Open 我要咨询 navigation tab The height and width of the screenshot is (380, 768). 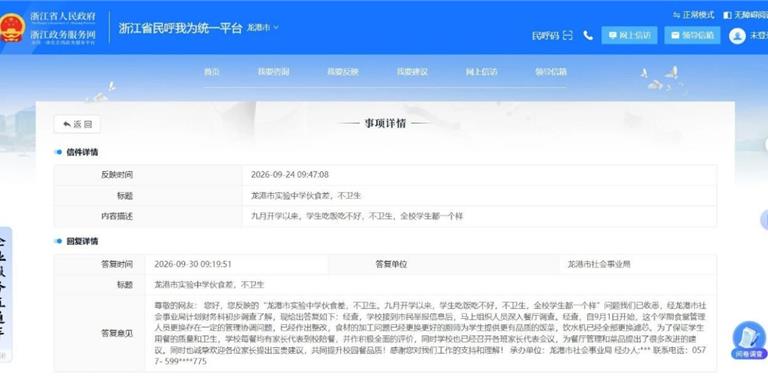click(273, 72)
